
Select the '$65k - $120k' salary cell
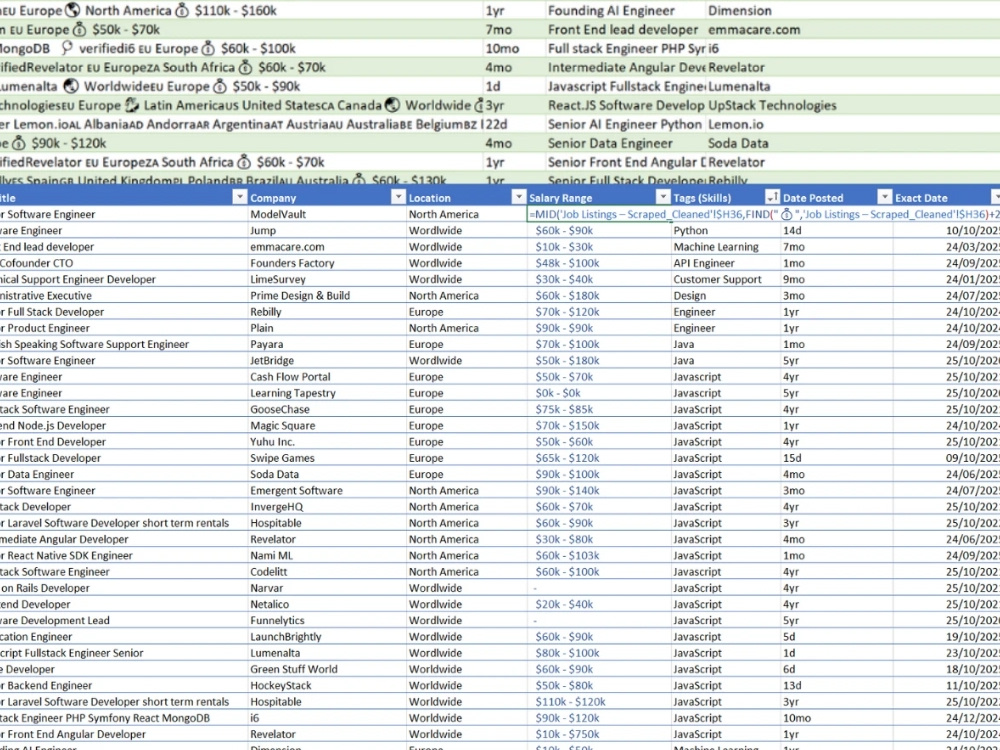pos(599,458)
